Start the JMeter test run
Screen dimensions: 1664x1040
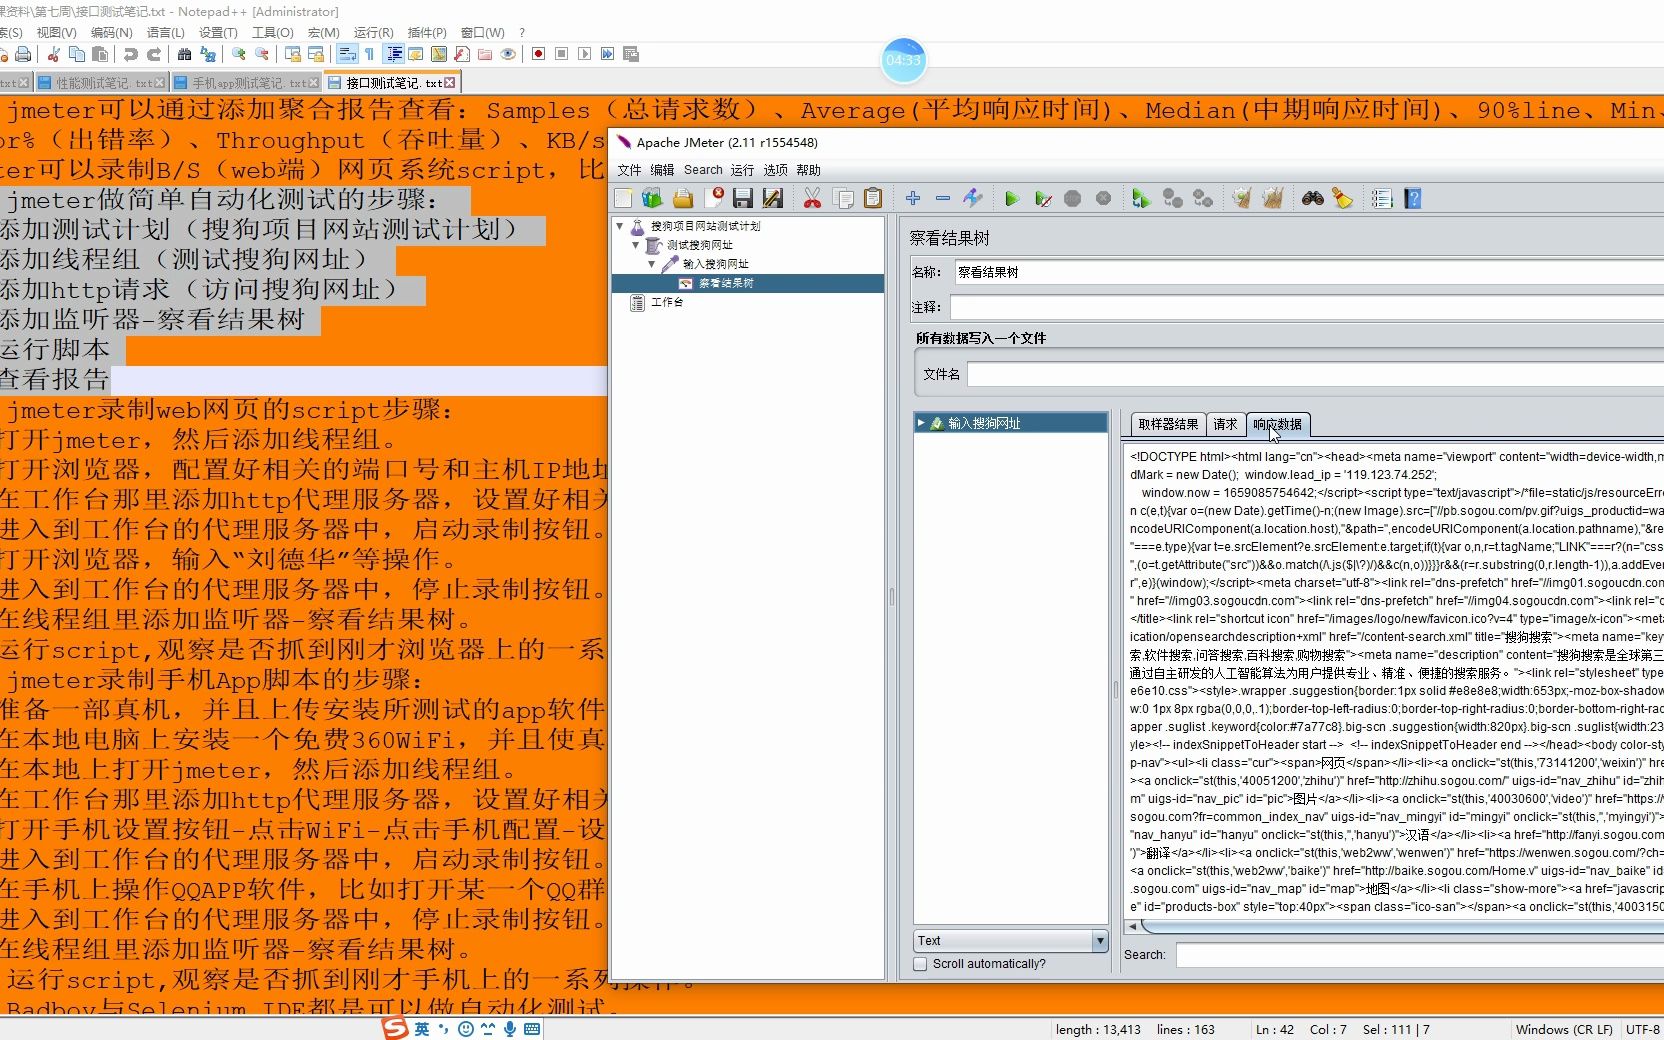pos(1012,199)
